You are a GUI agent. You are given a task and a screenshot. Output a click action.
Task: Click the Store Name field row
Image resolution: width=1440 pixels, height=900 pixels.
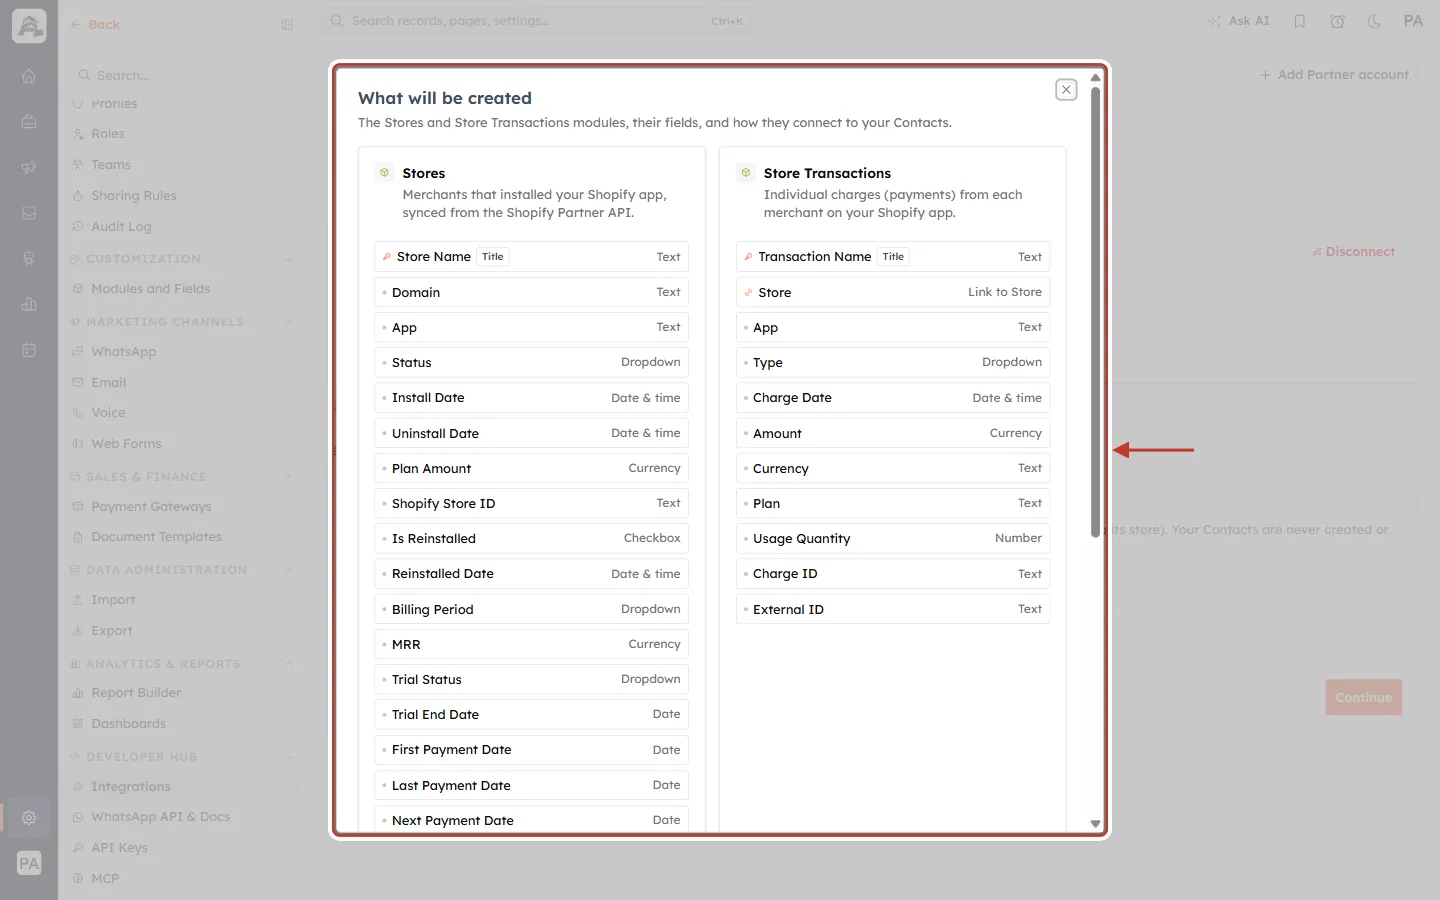(x=531, y=257)
